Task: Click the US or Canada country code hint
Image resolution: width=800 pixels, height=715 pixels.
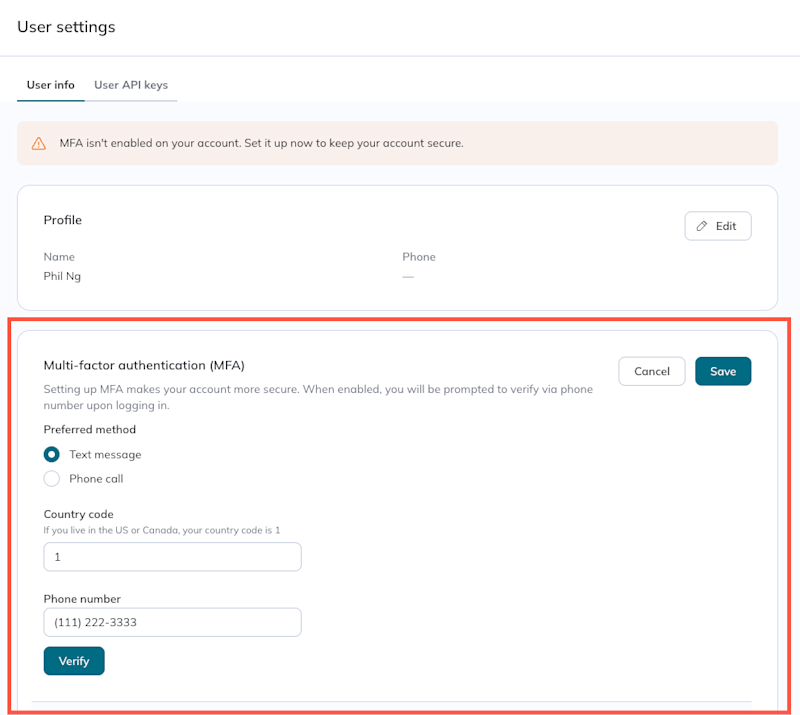Action: pos(162,530)
